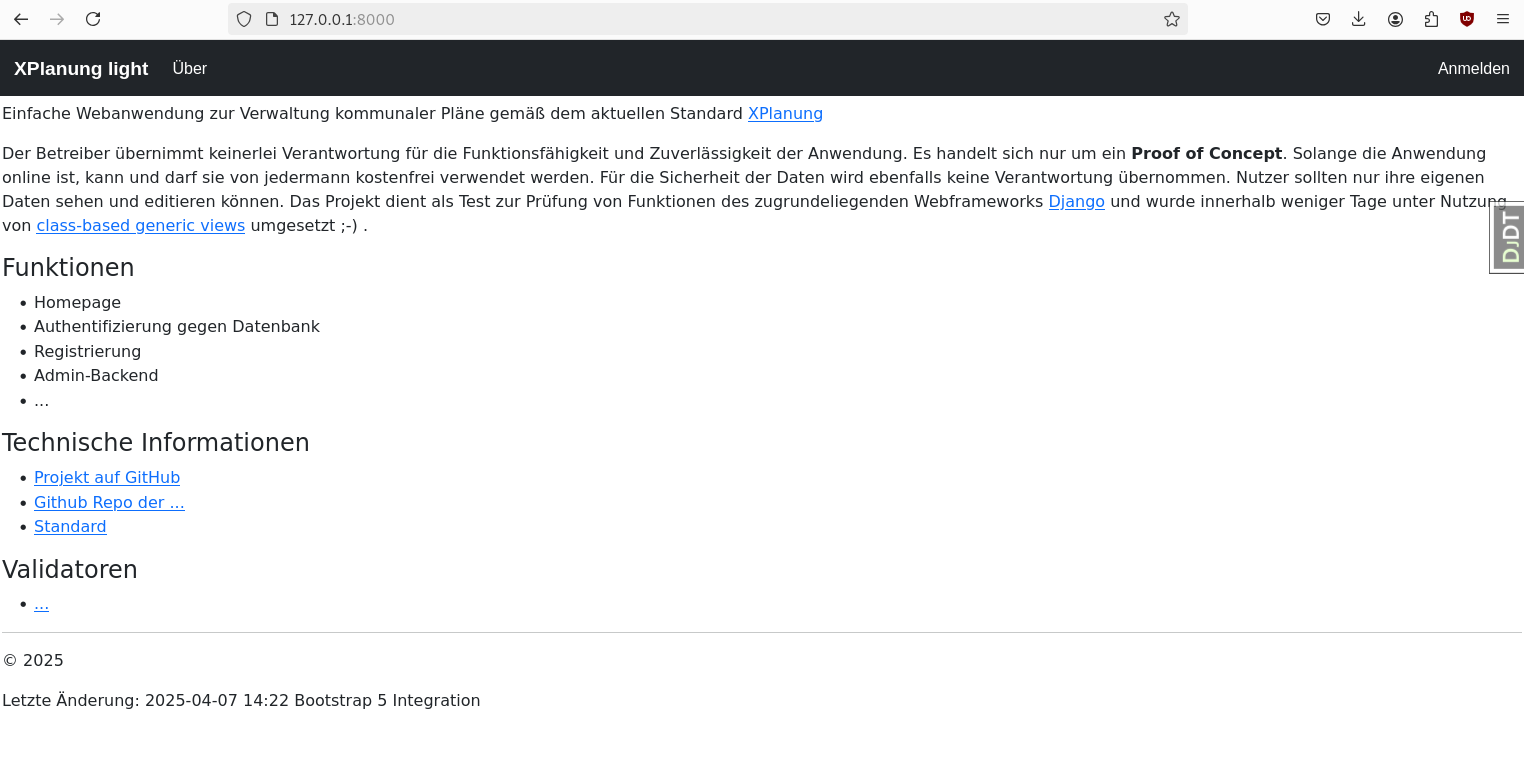Open the class-based generic views link
This screenshot has width=1524, height=777.
(141, 225)
